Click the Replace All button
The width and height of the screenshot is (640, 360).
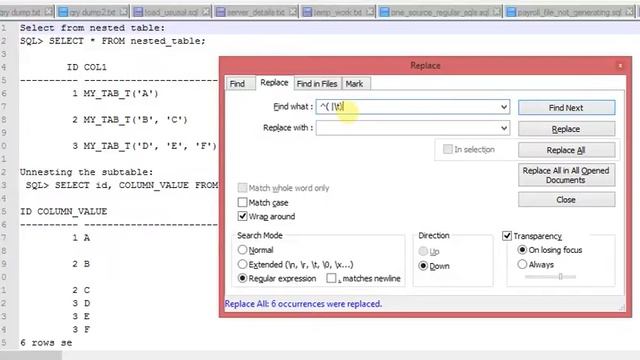pos(567,150)
